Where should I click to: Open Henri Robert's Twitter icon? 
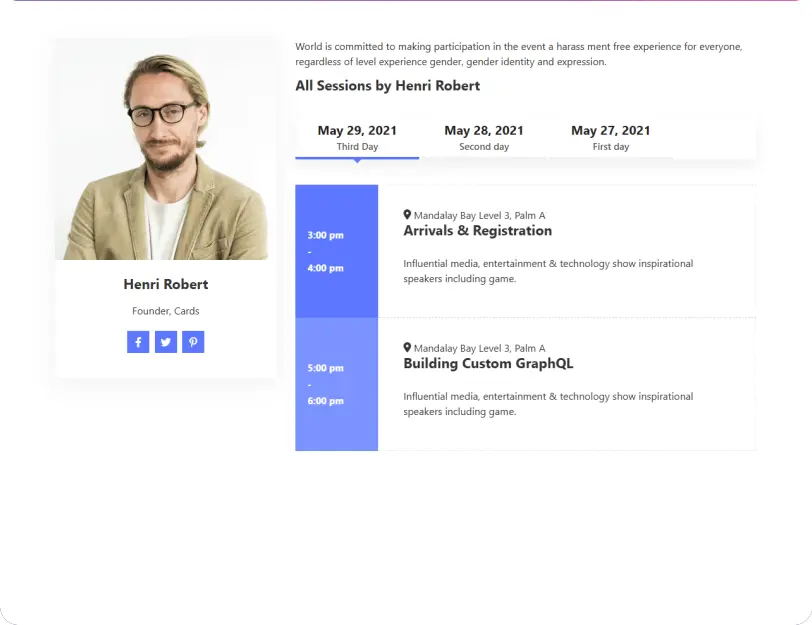pyautogui.click(x=166, y=342)
